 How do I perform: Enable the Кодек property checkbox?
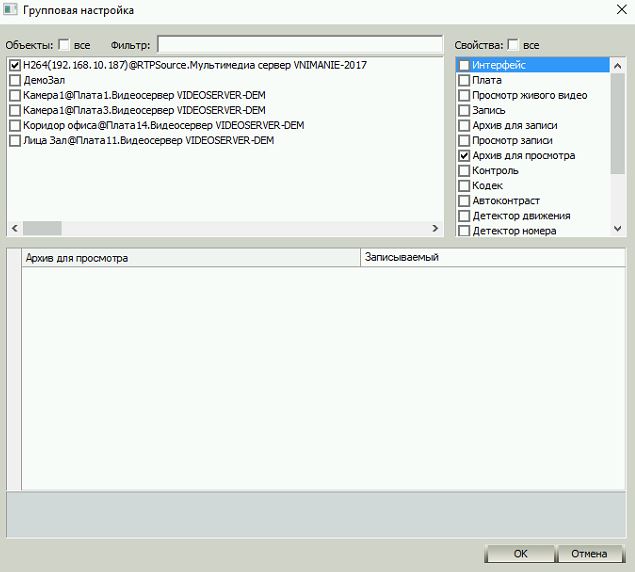point(464,186)
